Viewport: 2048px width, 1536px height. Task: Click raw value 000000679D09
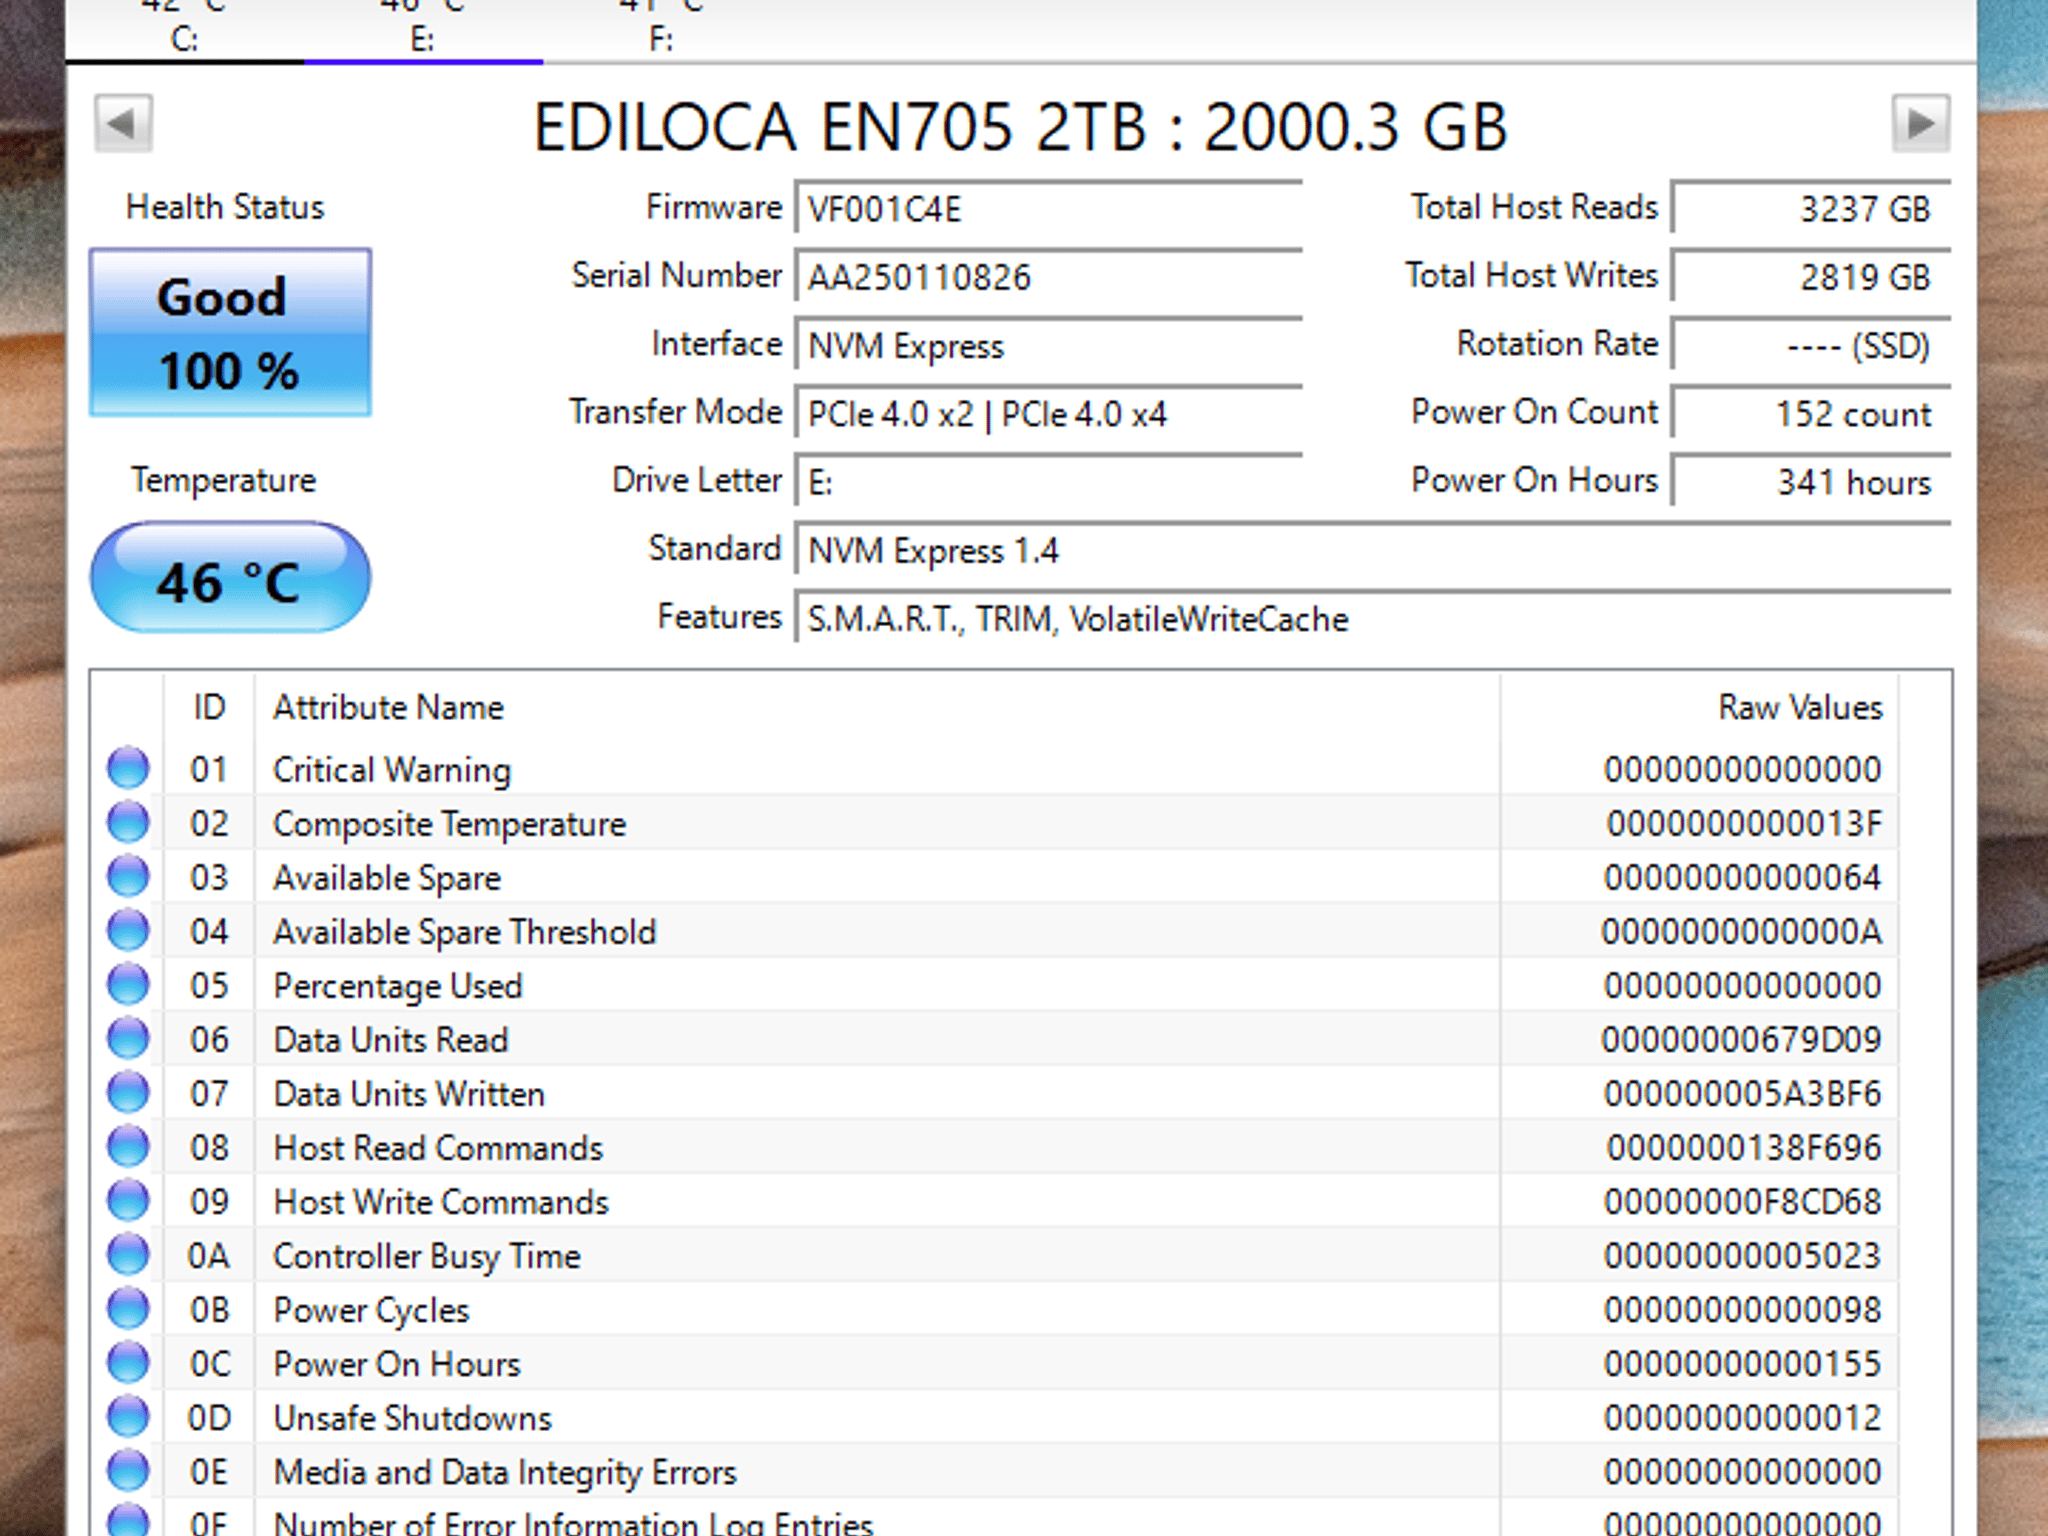tap(1742, 1039)
